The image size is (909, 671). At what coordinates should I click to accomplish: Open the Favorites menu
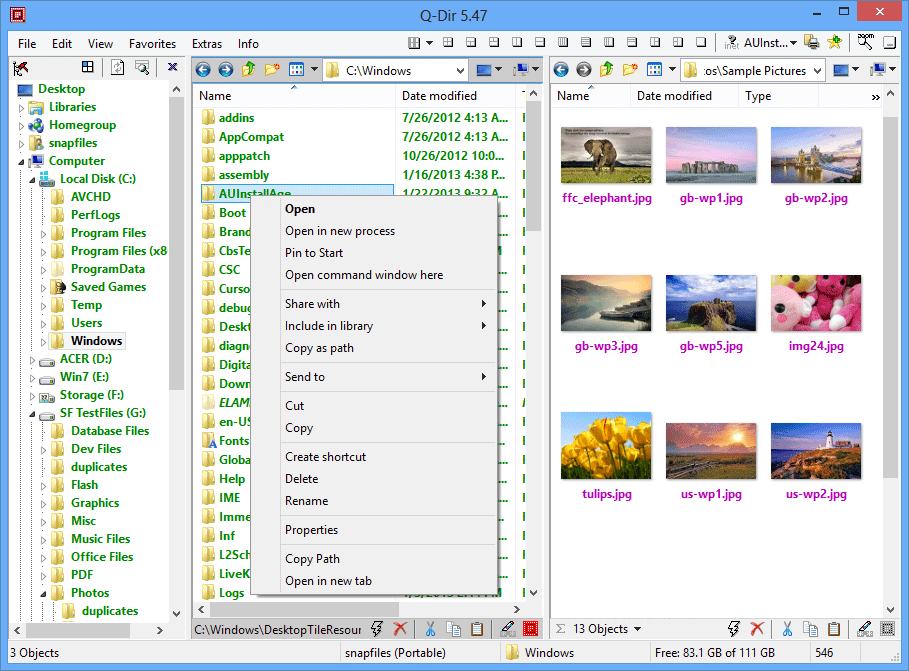coord(152,44)
